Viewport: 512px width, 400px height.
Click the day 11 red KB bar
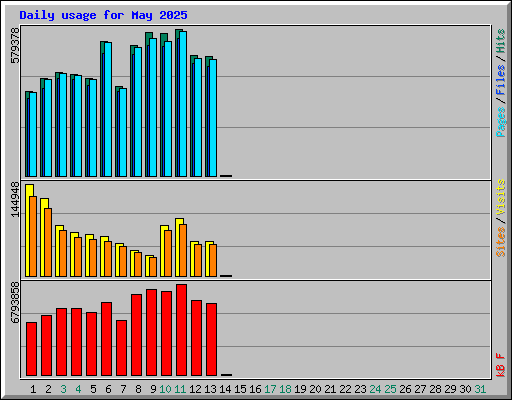(x=181, y=330)
